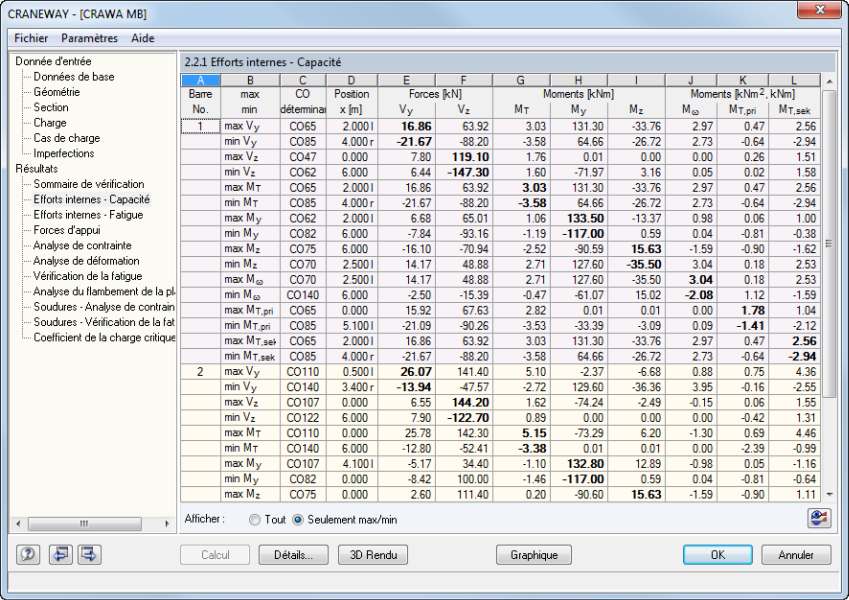This screenshot has width=849, height=600.
Task: Select 'Analyse de déformation' tree item
Action: point(82,261)
